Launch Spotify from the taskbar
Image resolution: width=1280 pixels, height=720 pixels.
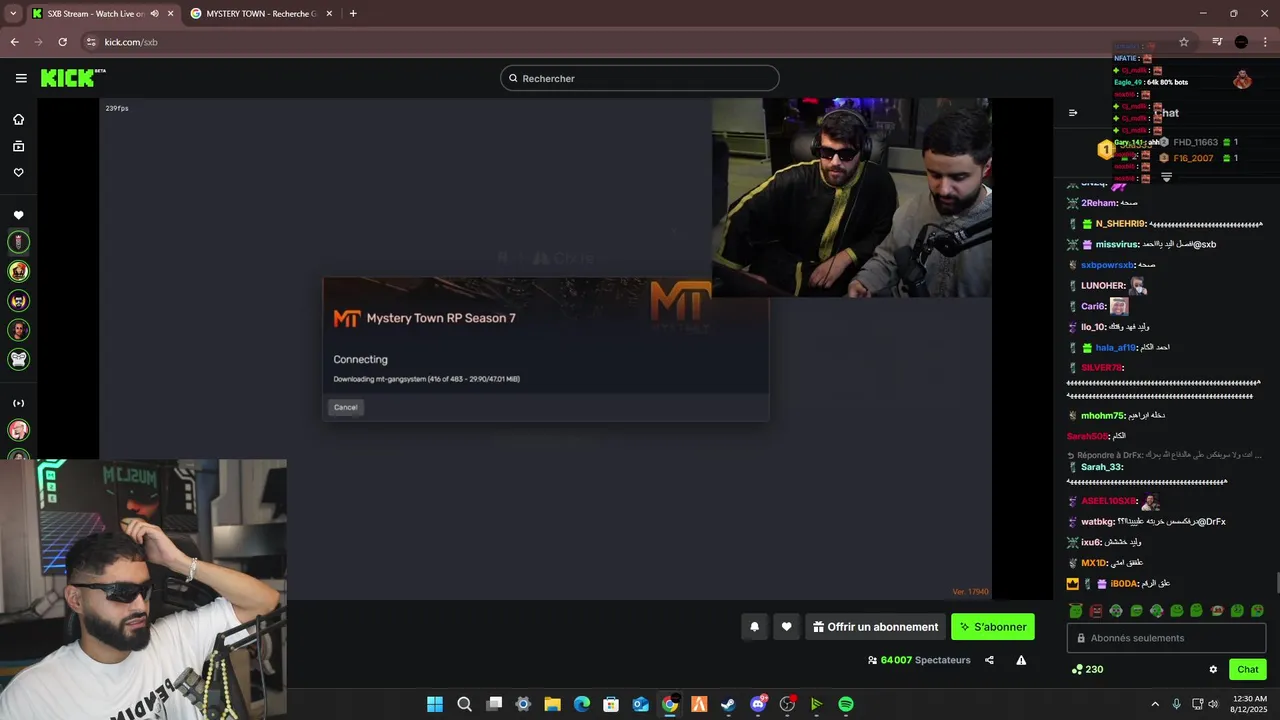click(x=846, y=704)
